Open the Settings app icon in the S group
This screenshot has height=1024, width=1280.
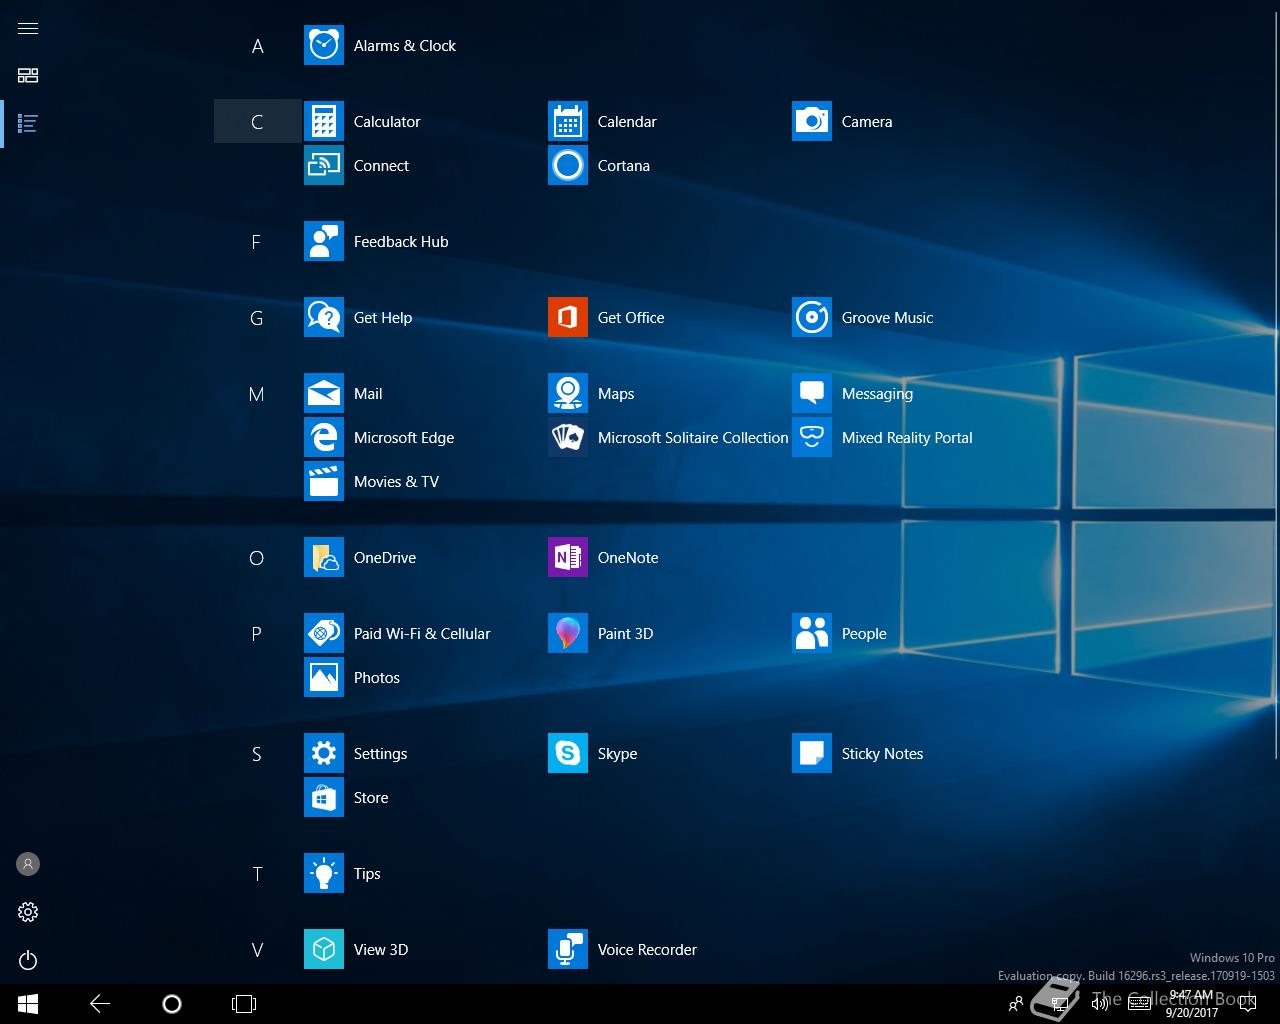point(324,754)
